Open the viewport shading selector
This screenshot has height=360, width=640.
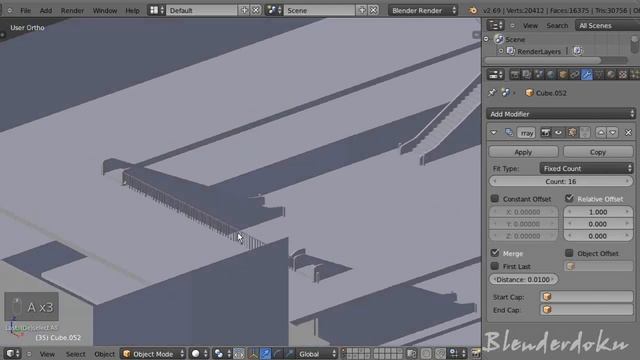tap(200, 353)
